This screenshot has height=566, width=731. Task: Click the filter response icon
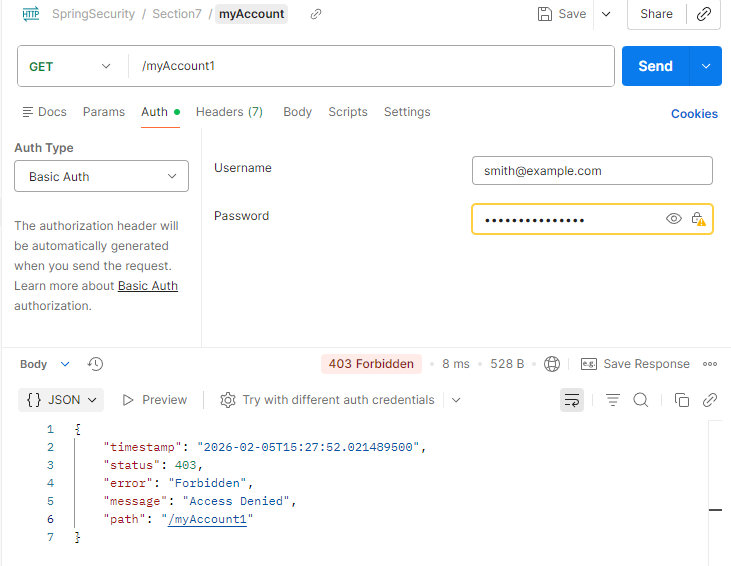(613, 400)
